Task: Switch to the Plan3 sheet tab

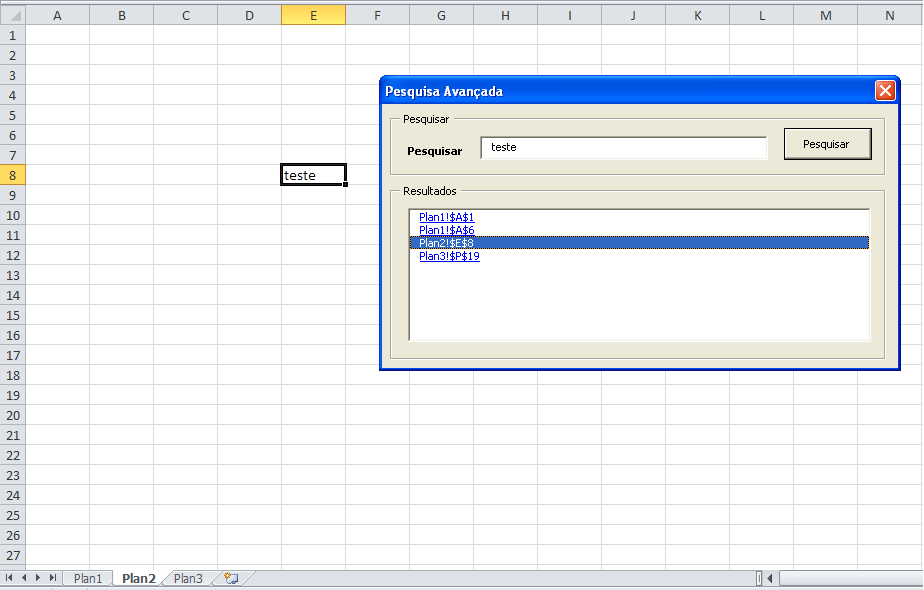Action: [x=188, y=578]
